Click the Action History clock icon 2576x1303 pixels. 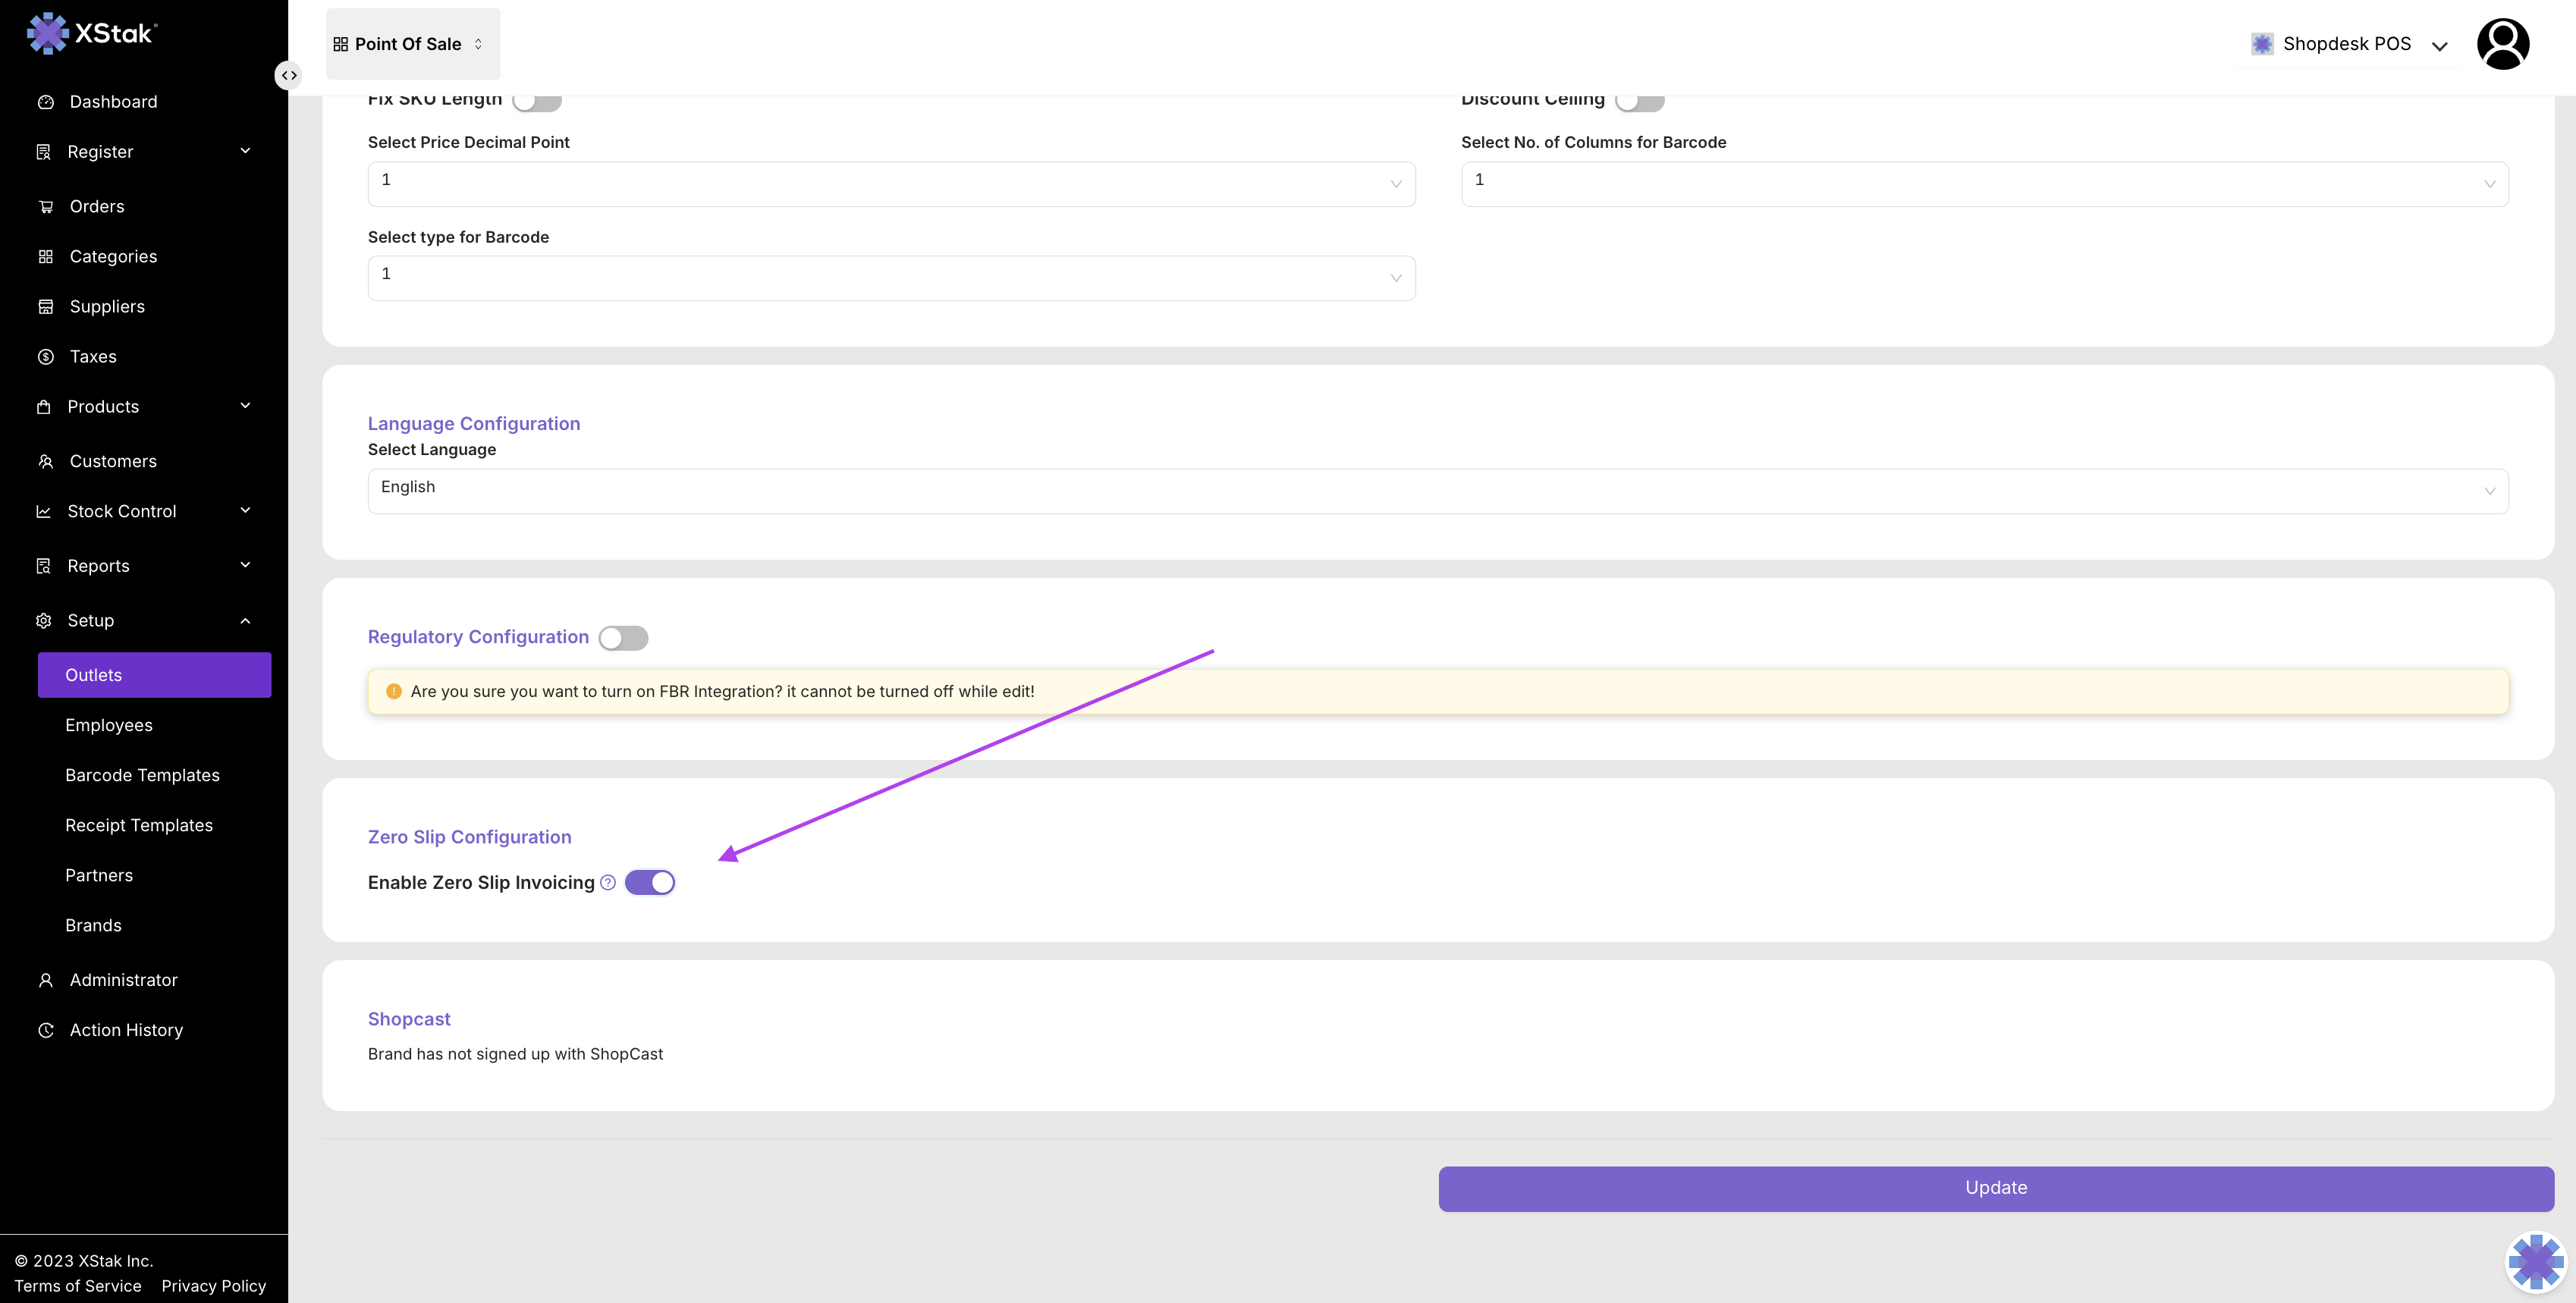(x=45, y=1031)
